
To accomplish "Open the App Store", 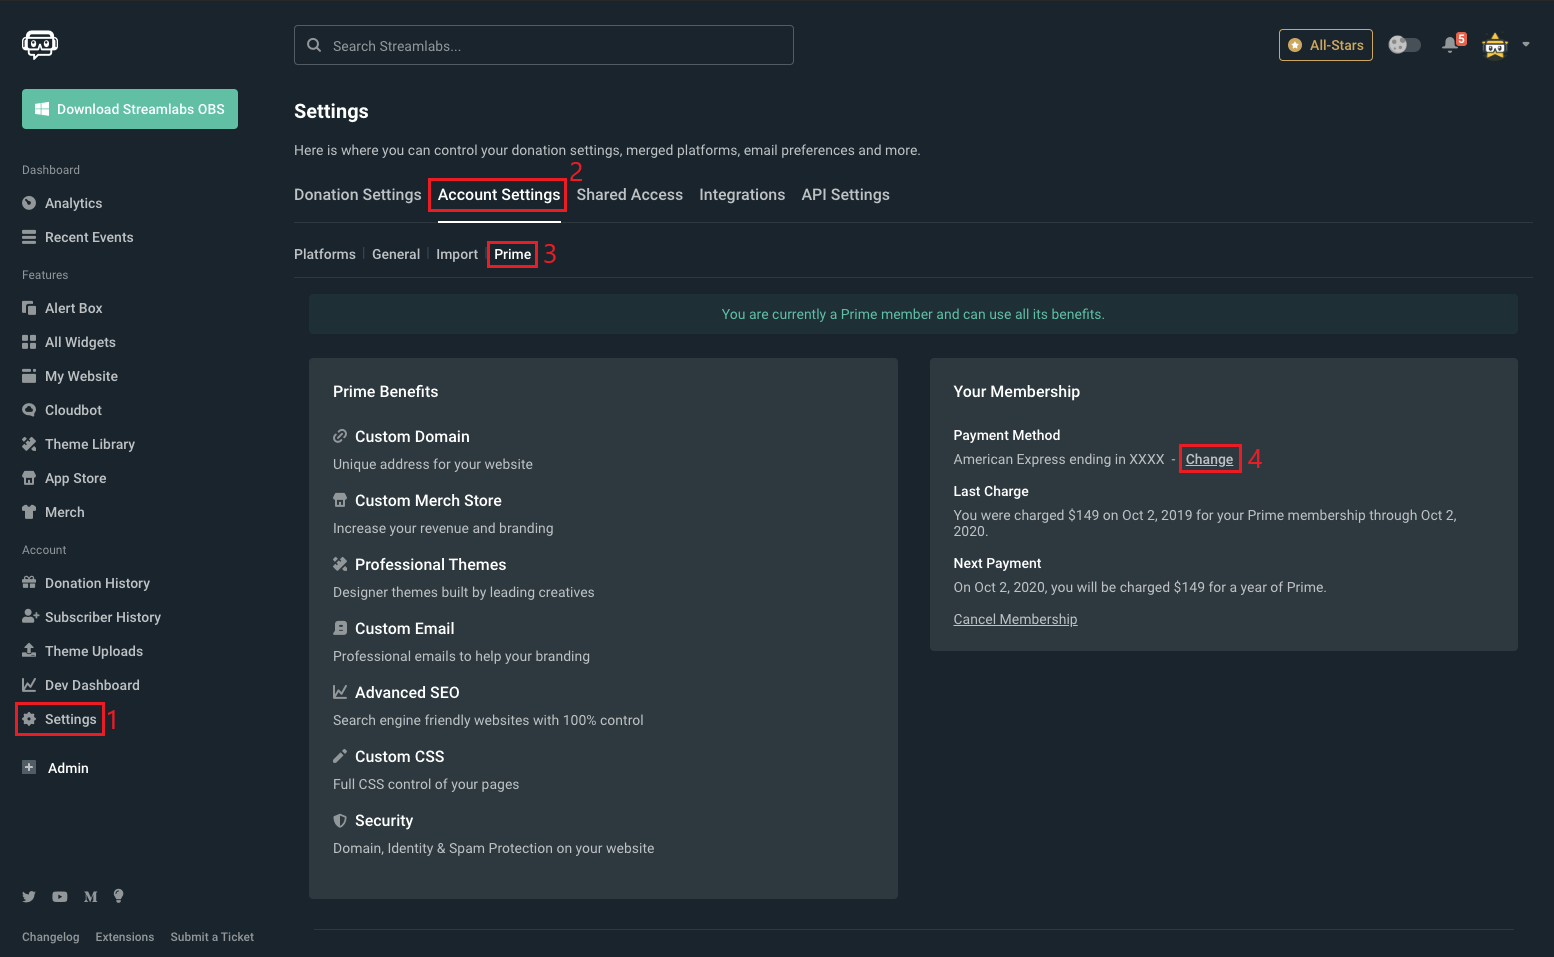I will click(64, 478).
